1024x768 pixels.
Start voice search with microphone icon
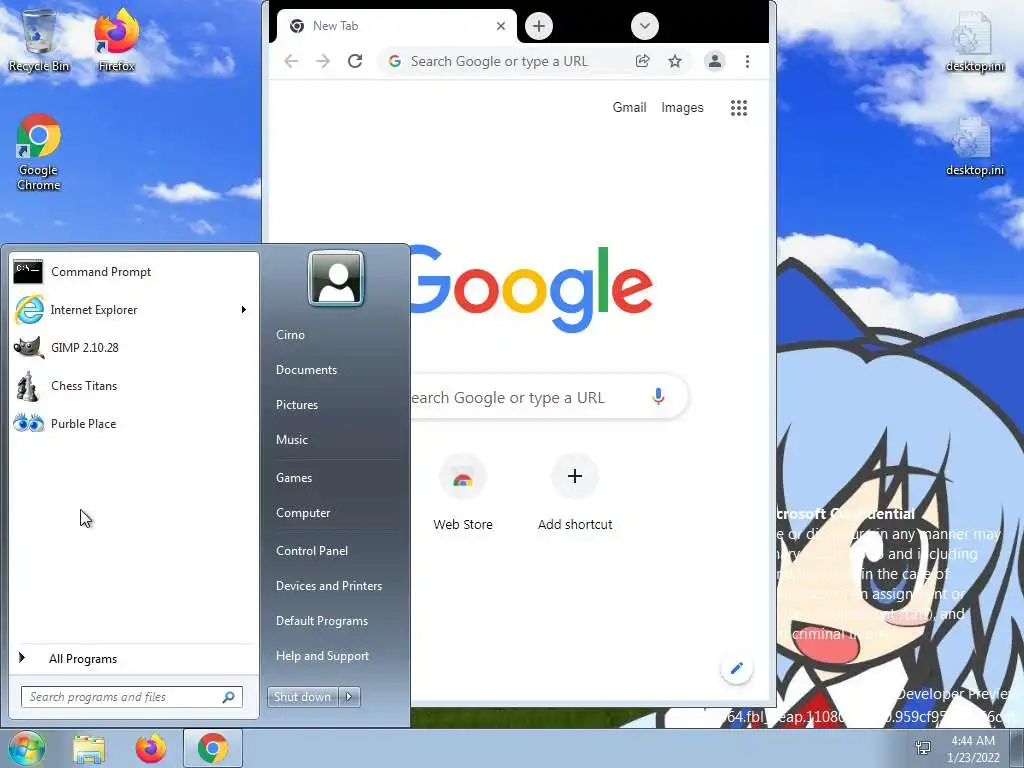click(x=658, y=396)
